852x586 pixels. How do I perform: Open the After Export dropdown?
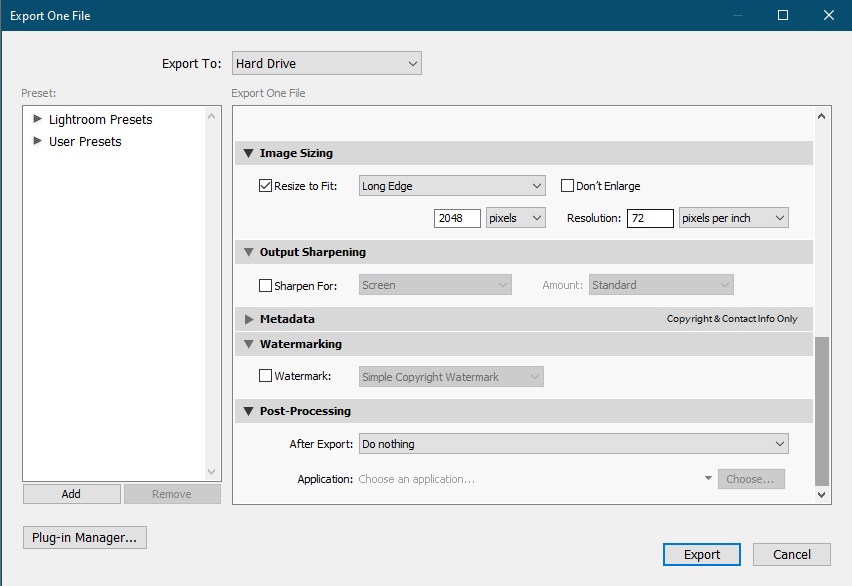click(x=573, y=444)
